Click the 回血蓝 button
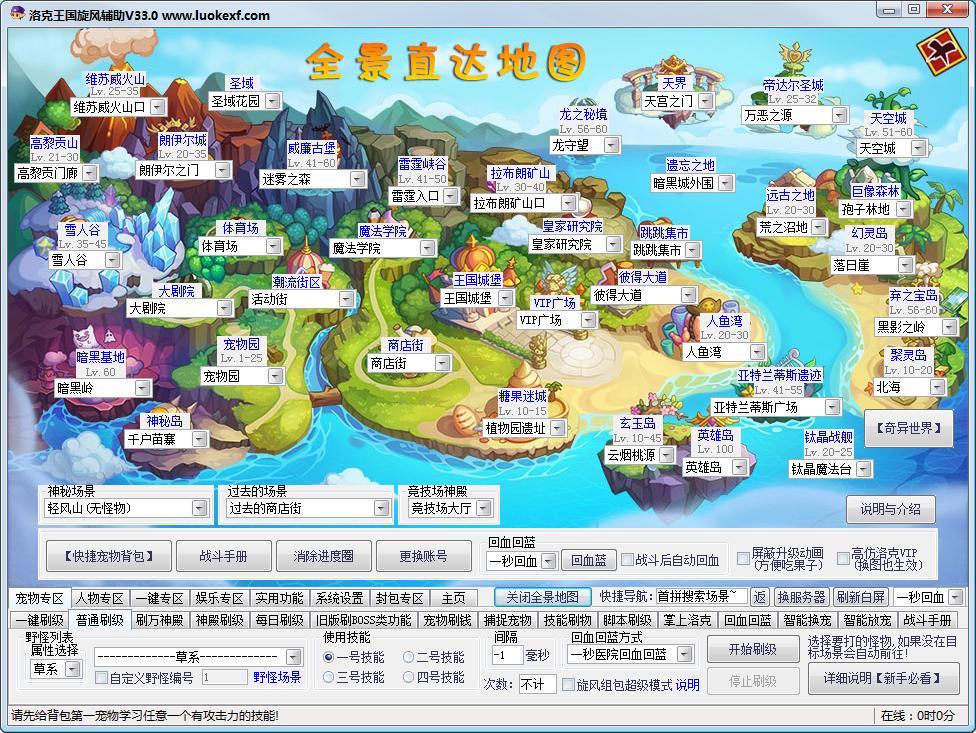976x733 pixels. [588, 561]
